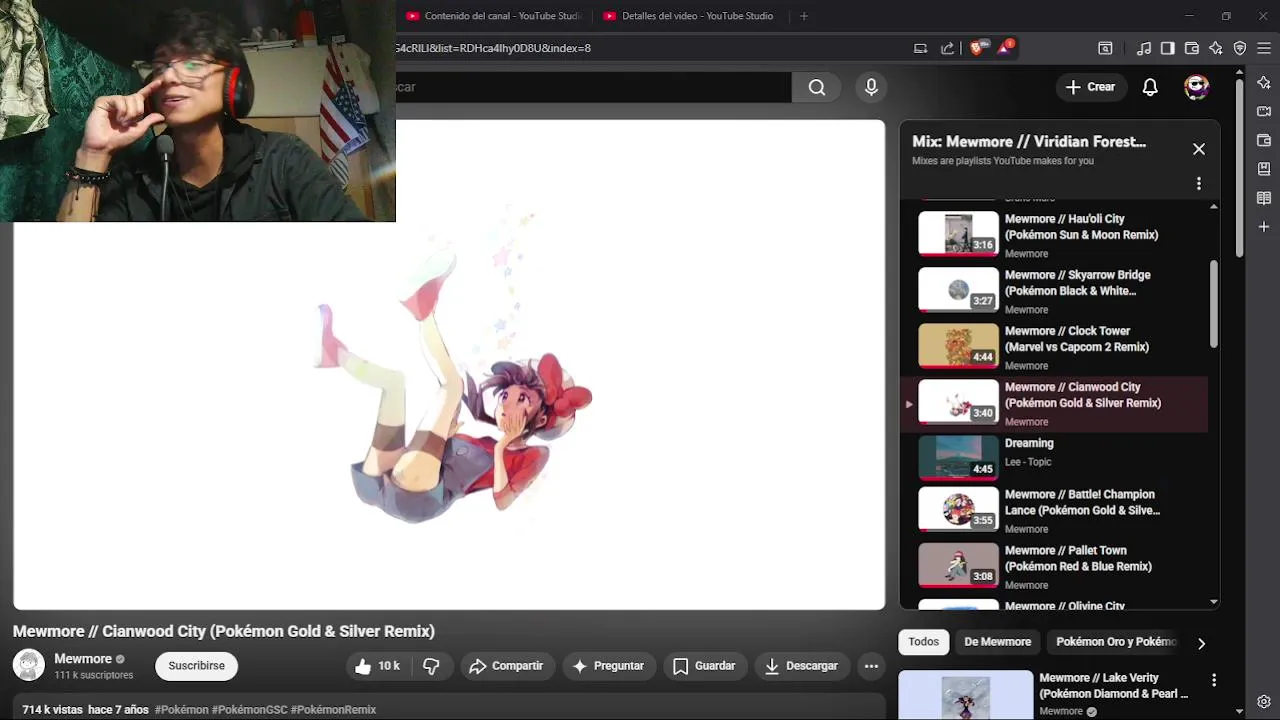Open the Mewmore channel name link
1280x720 pixels.
(x=83, y=659)
